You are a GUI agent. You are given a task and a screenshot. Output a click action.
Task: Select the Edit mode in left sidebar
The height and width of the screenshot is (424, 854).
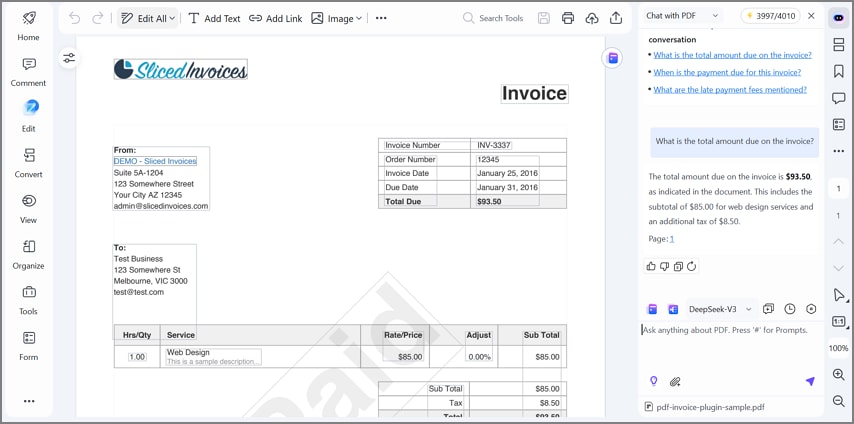(x=28, y=117)
